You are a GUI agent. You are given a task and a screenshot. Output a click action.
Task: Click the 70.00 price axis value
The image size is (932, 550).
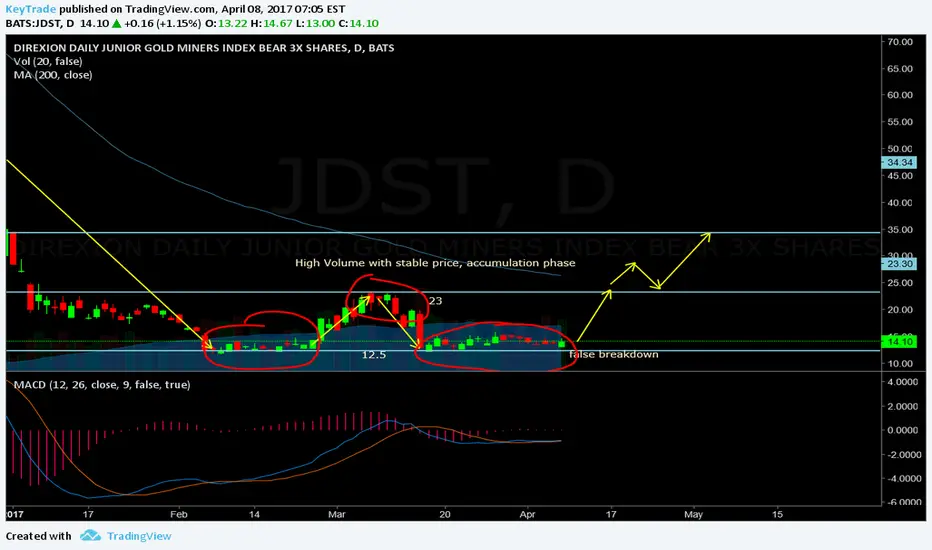(900, 42)
